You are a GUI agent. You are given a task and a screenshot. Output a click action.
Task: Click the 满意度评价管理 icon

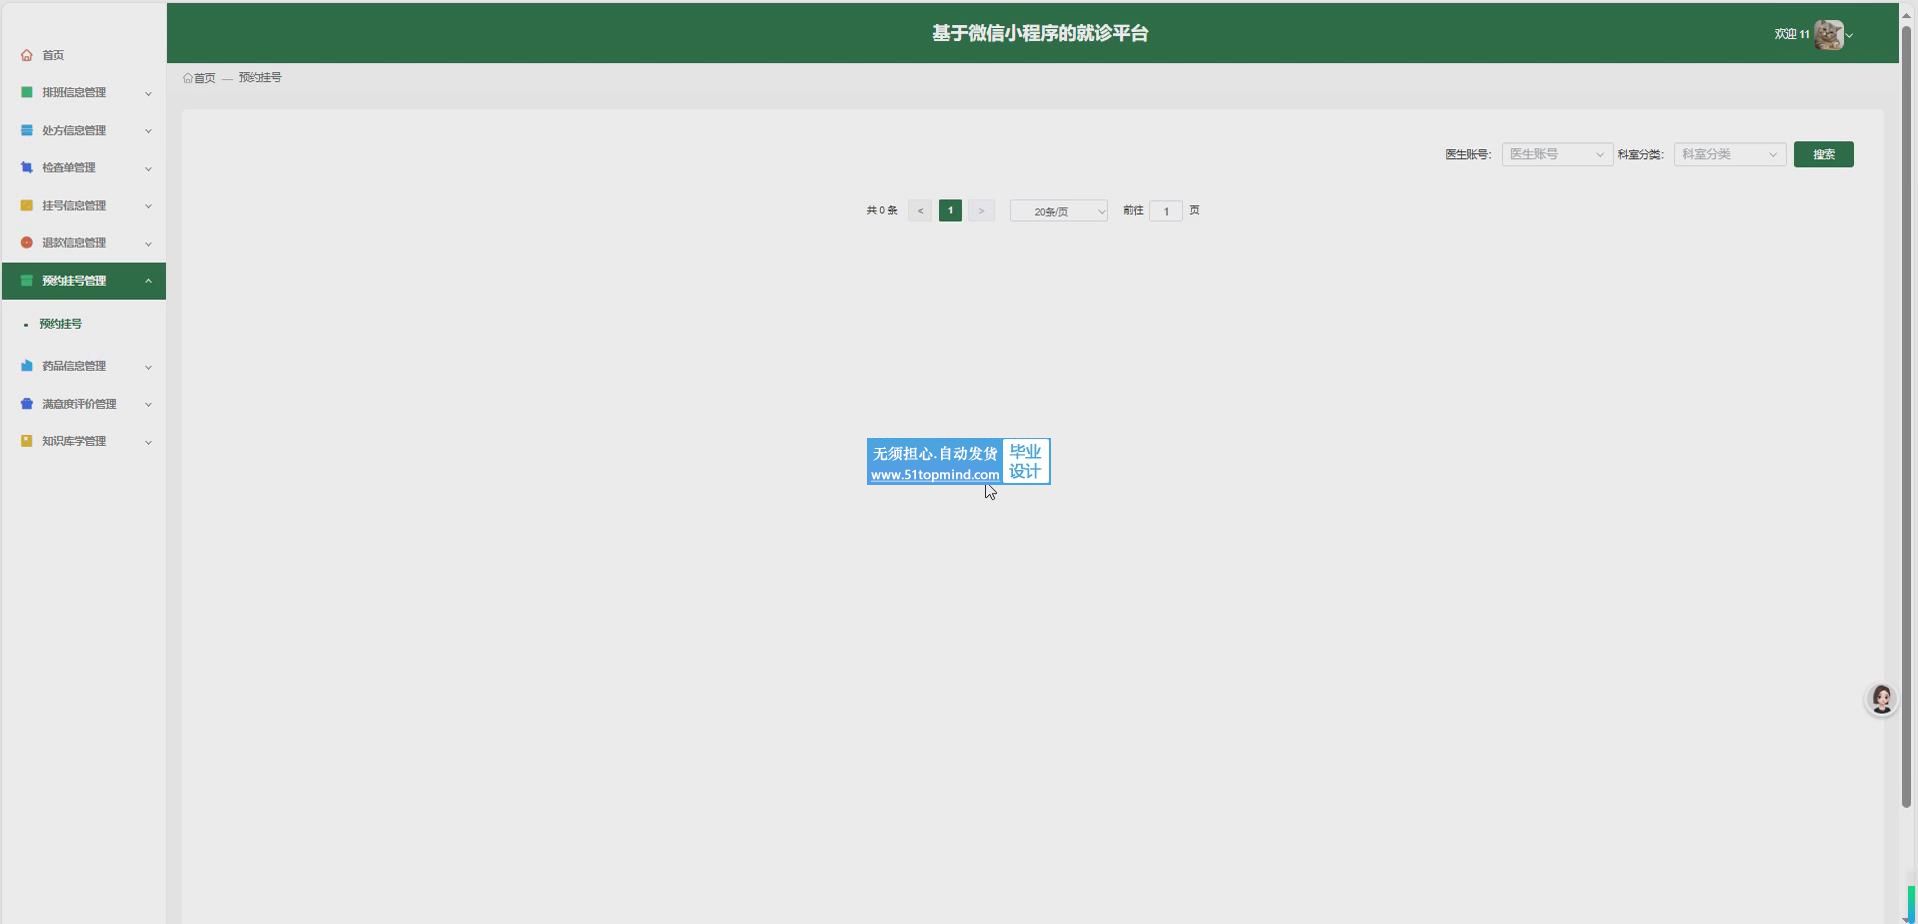[27, 404]
